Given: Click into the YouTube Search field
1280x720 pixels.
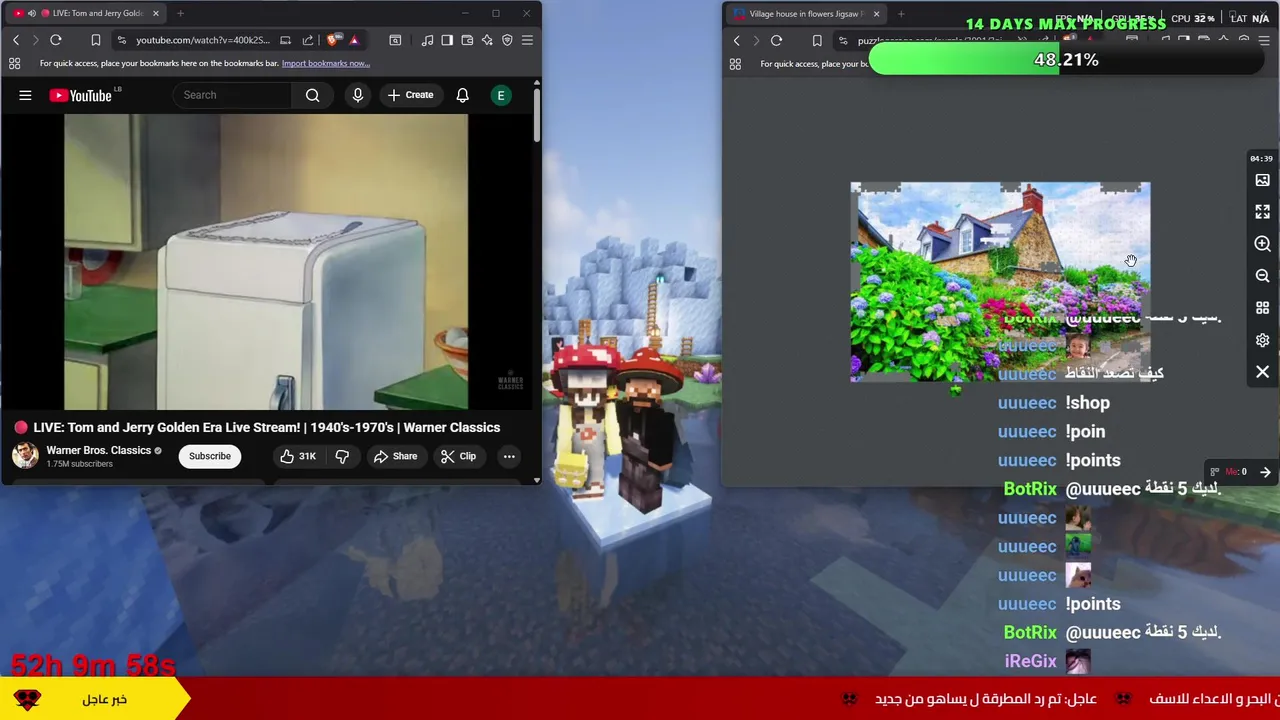Looking at the screenshot, I should click(x=232, y=95).
